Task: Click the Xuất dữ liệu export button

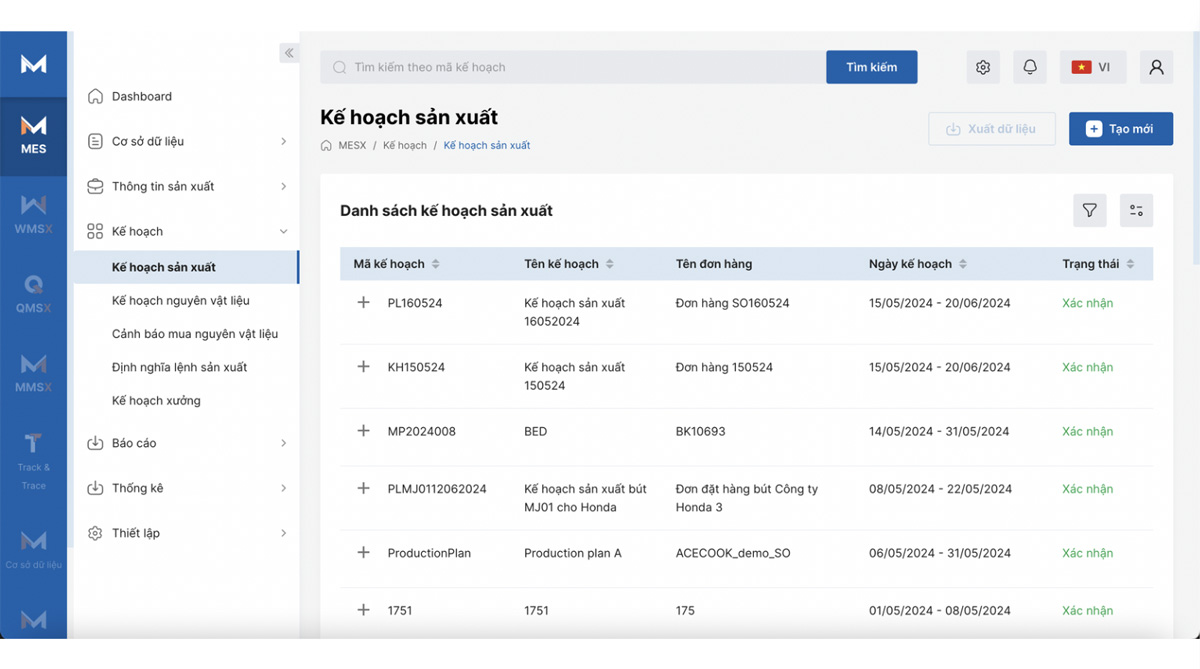Action: coord(992,129)
